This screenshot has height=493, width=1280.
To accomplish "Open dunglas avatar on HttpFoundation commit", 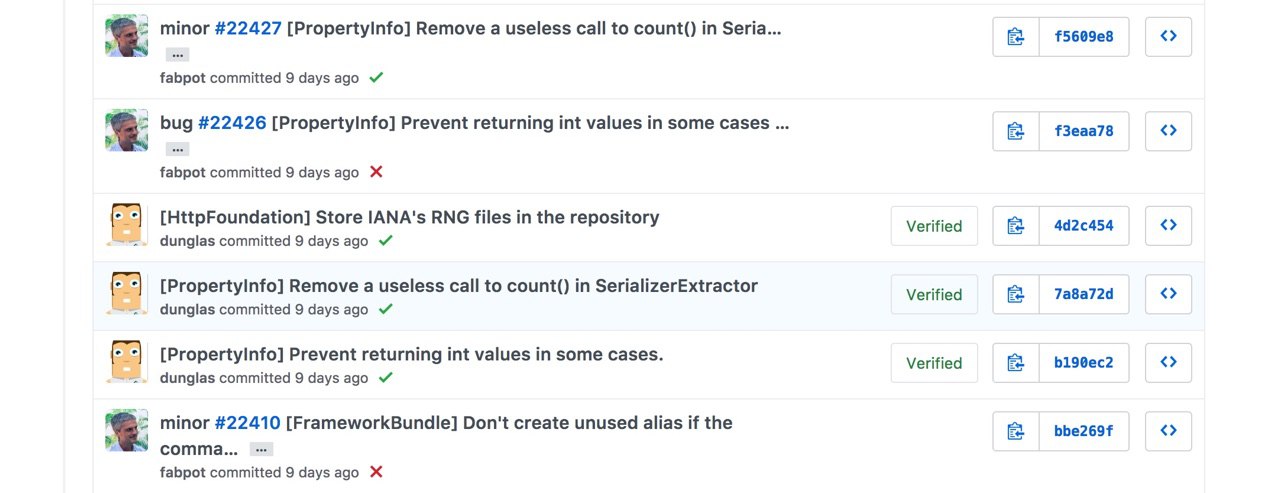I will [127, 225].
